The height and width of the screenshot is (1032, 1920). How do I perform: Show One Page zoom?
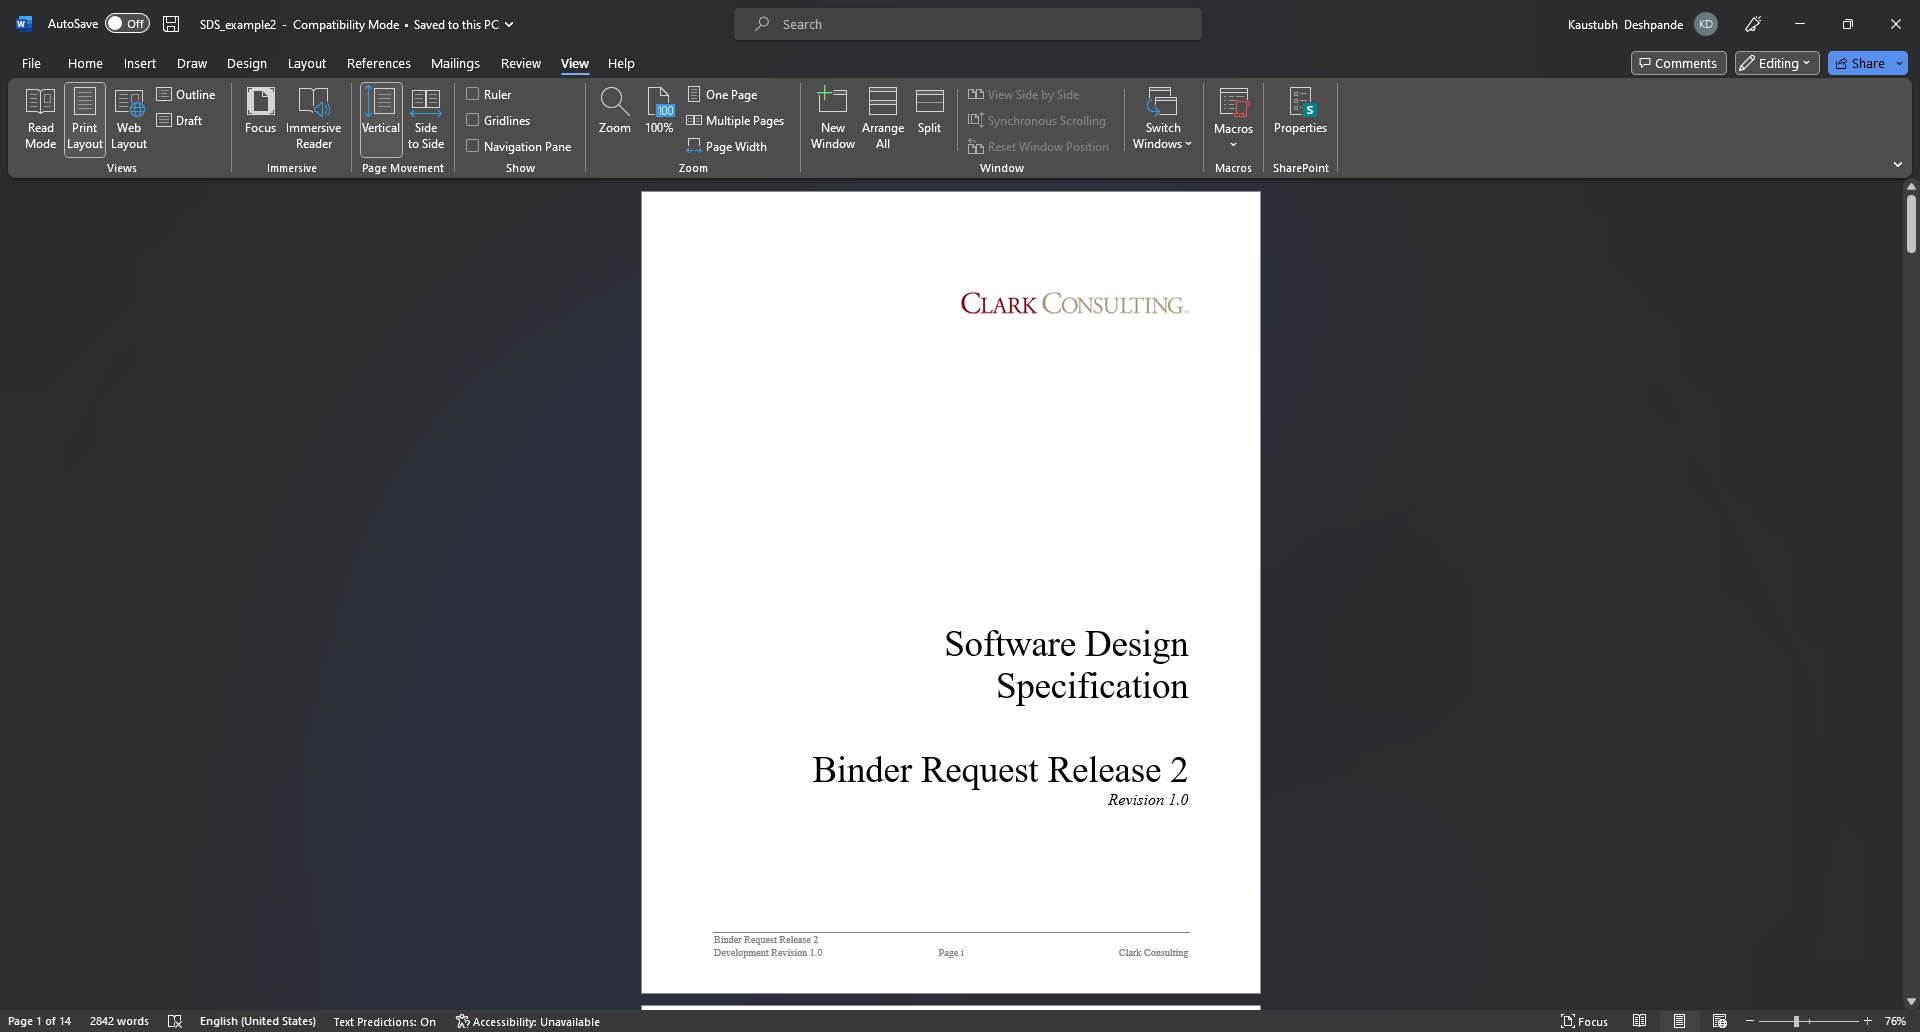coord(722,94)
